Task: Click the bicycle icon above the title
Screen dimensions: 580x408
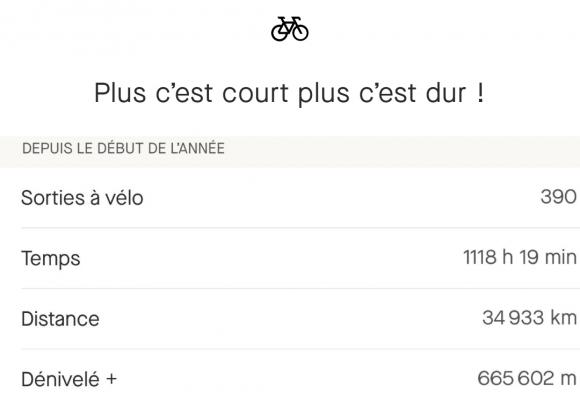Action: pyautogui.click(x=290, y=29)
